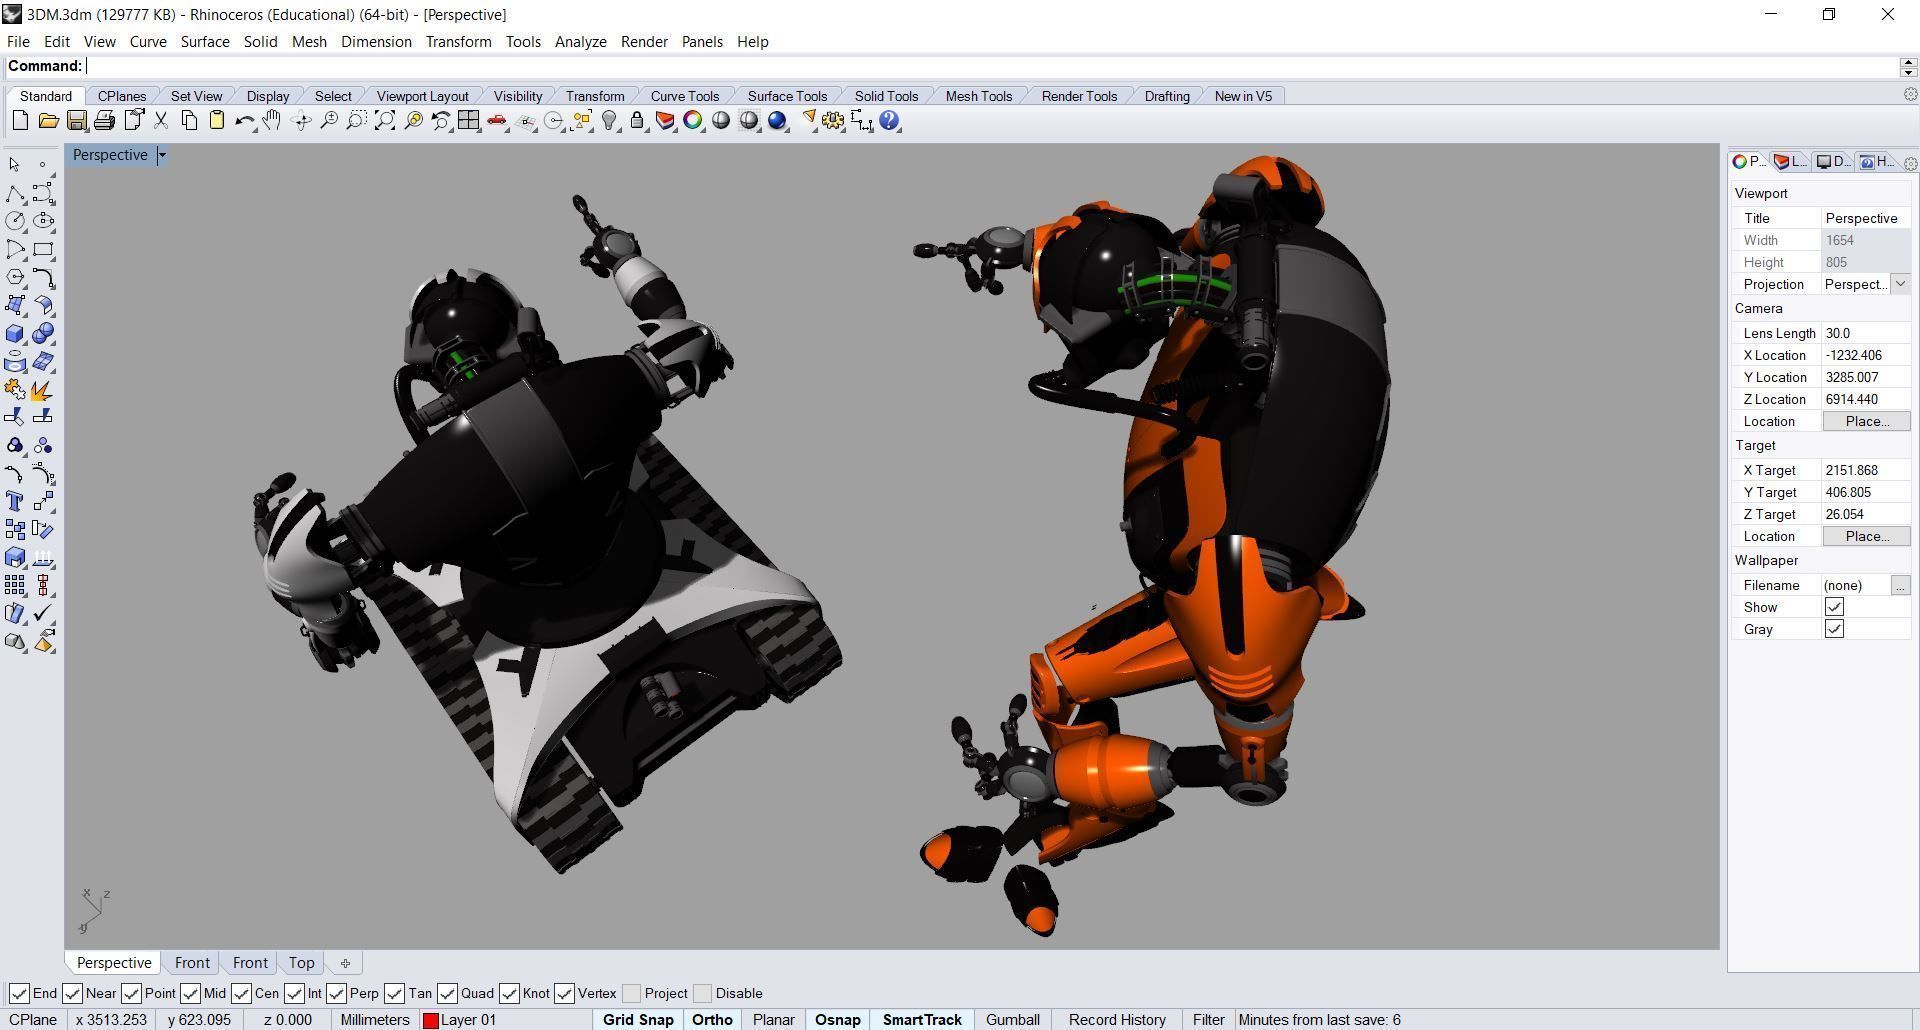Toggle the Perp osnap checkbox

pyautogui.click(x=336, y=993)
